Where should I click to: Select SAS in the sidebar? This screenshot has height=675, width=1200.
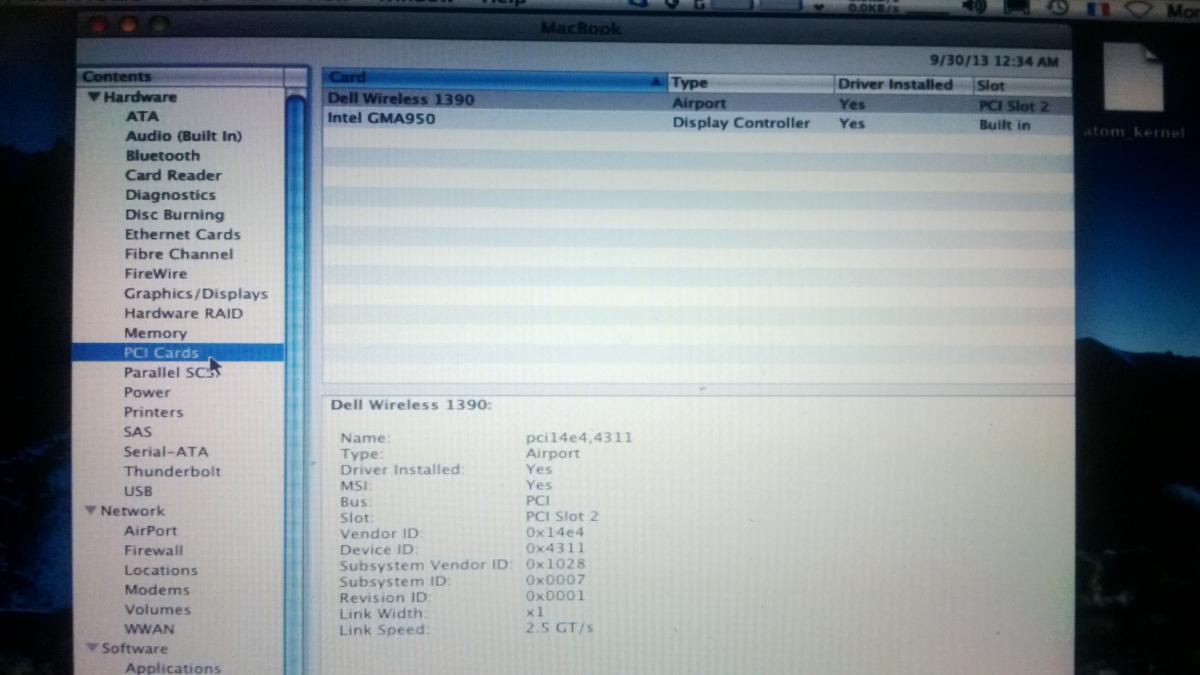[x=138, y=432]
